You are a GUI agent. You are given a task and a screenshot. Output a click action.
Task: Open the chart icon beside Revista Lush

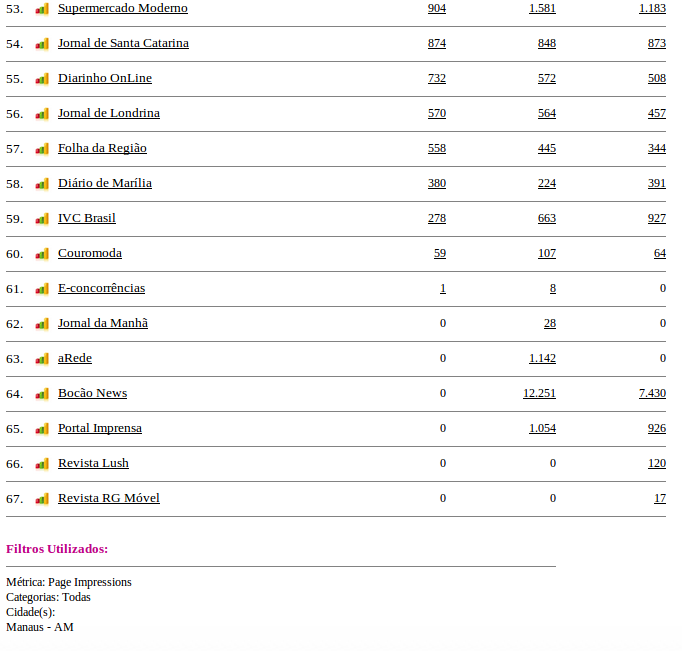[x=42, y=464]
